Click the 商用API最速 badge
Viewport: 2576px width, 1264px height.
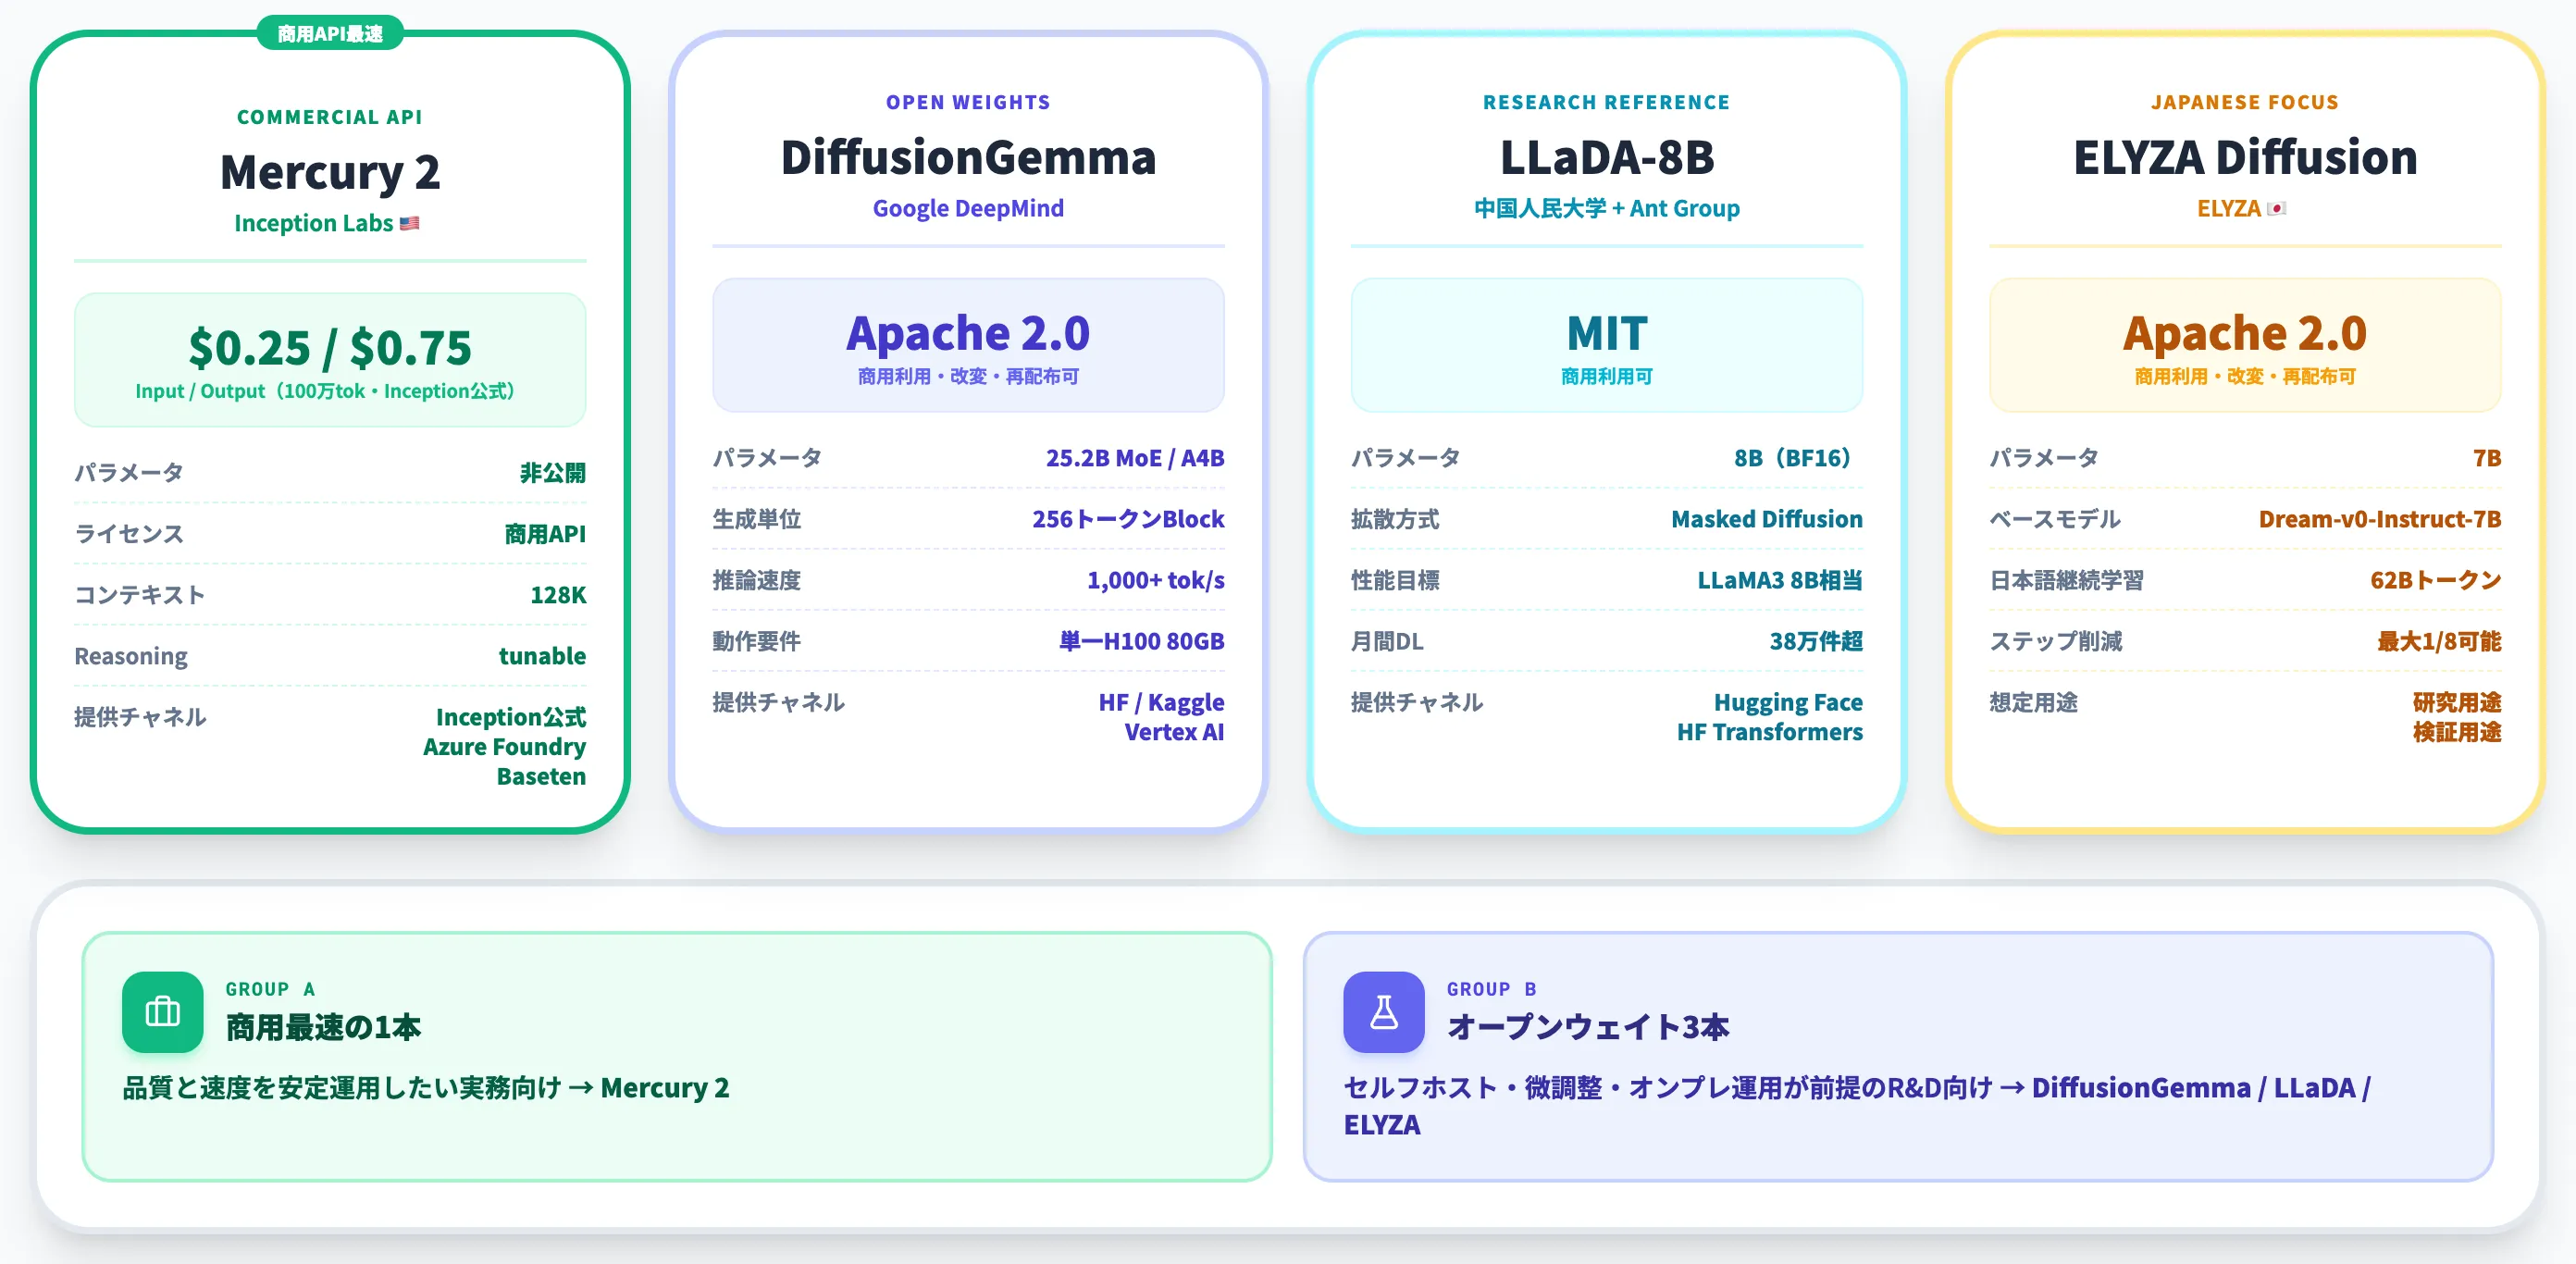(330, 33)
